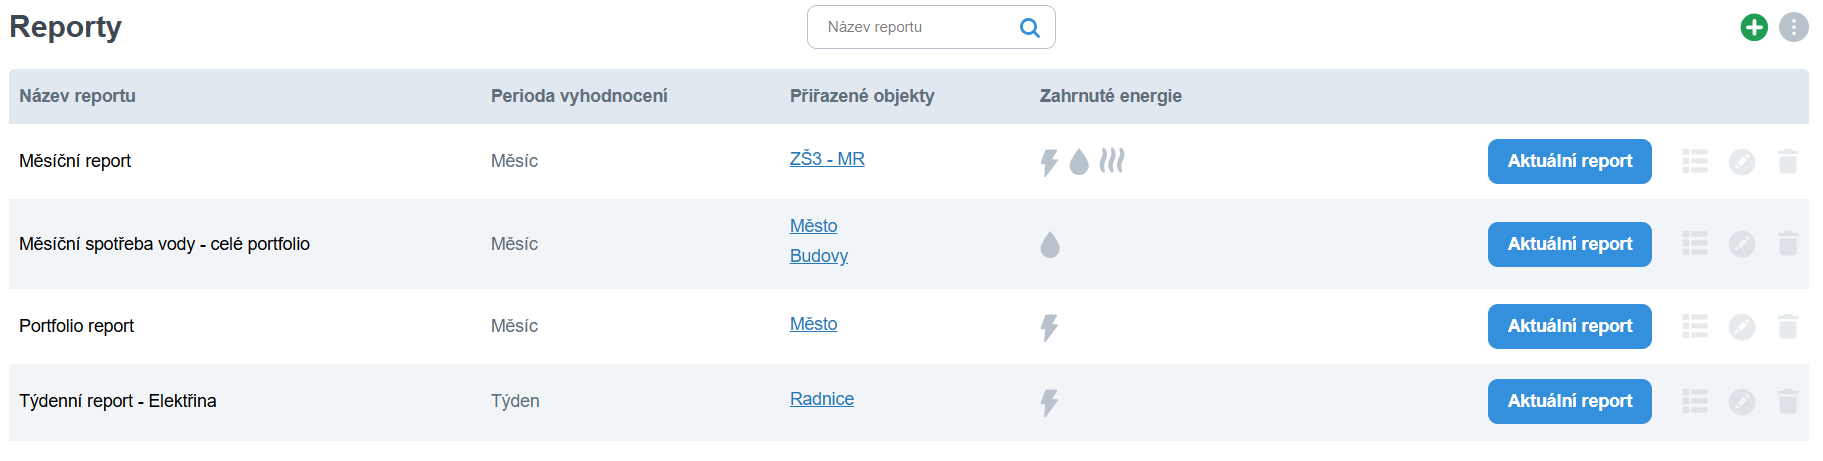
Task: Open the three-dot more options menu
Action: point(1794,27)
